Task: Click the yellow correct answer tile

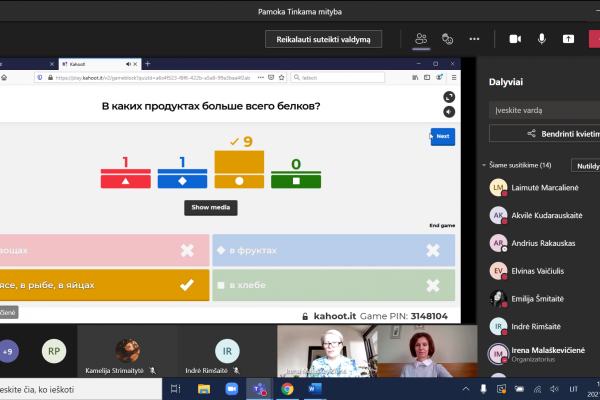Action: pyautogui.click(x=104, y=285)
